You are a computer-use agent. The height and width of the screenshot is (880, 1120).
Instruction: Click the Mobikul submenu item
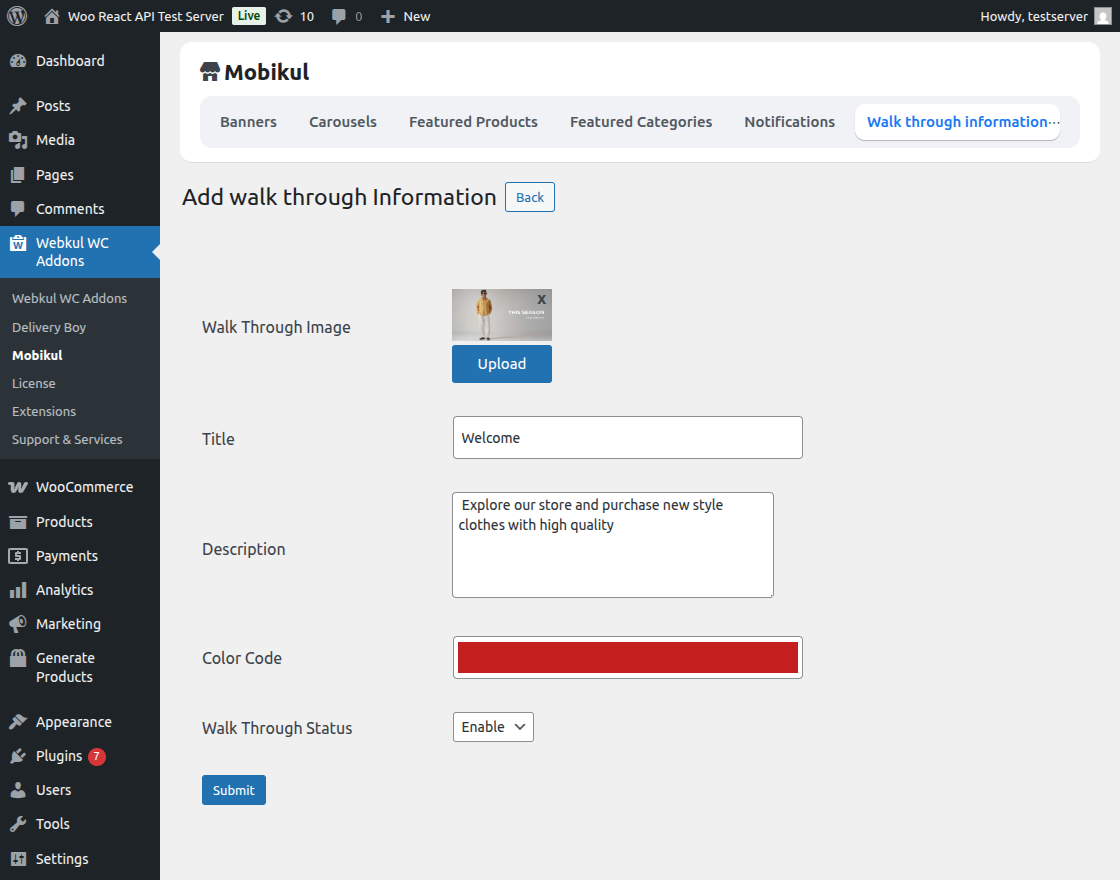[37, 355]
